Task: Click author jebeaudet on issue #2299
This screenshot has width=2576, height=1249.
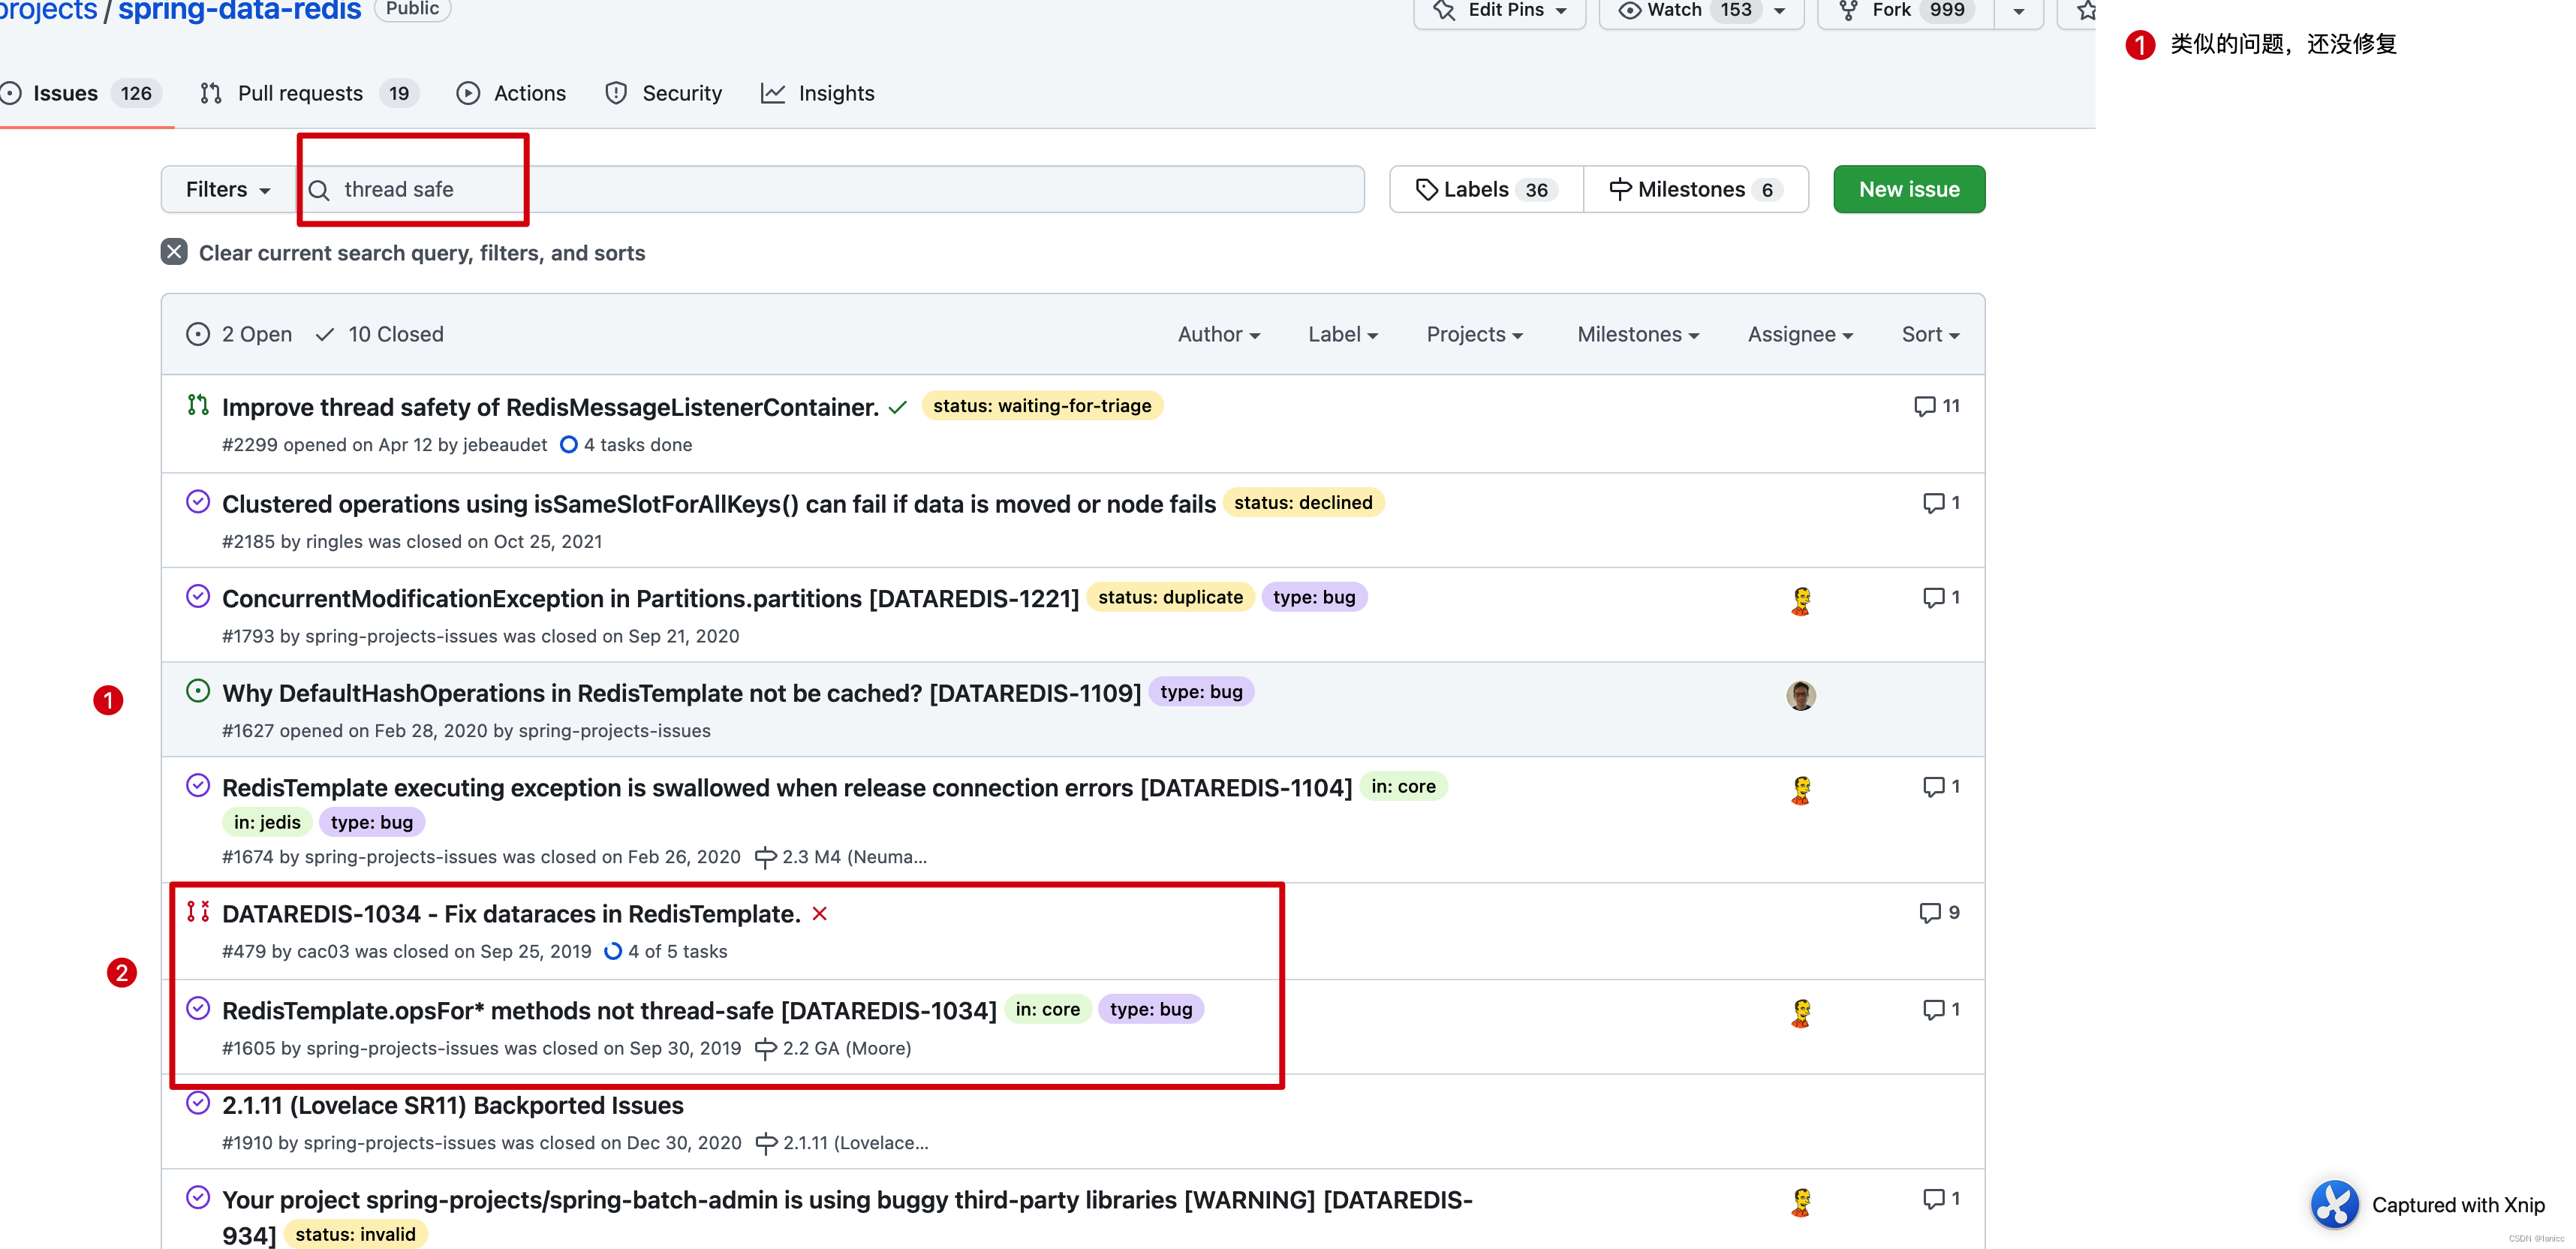Action: tap(505, 445)
